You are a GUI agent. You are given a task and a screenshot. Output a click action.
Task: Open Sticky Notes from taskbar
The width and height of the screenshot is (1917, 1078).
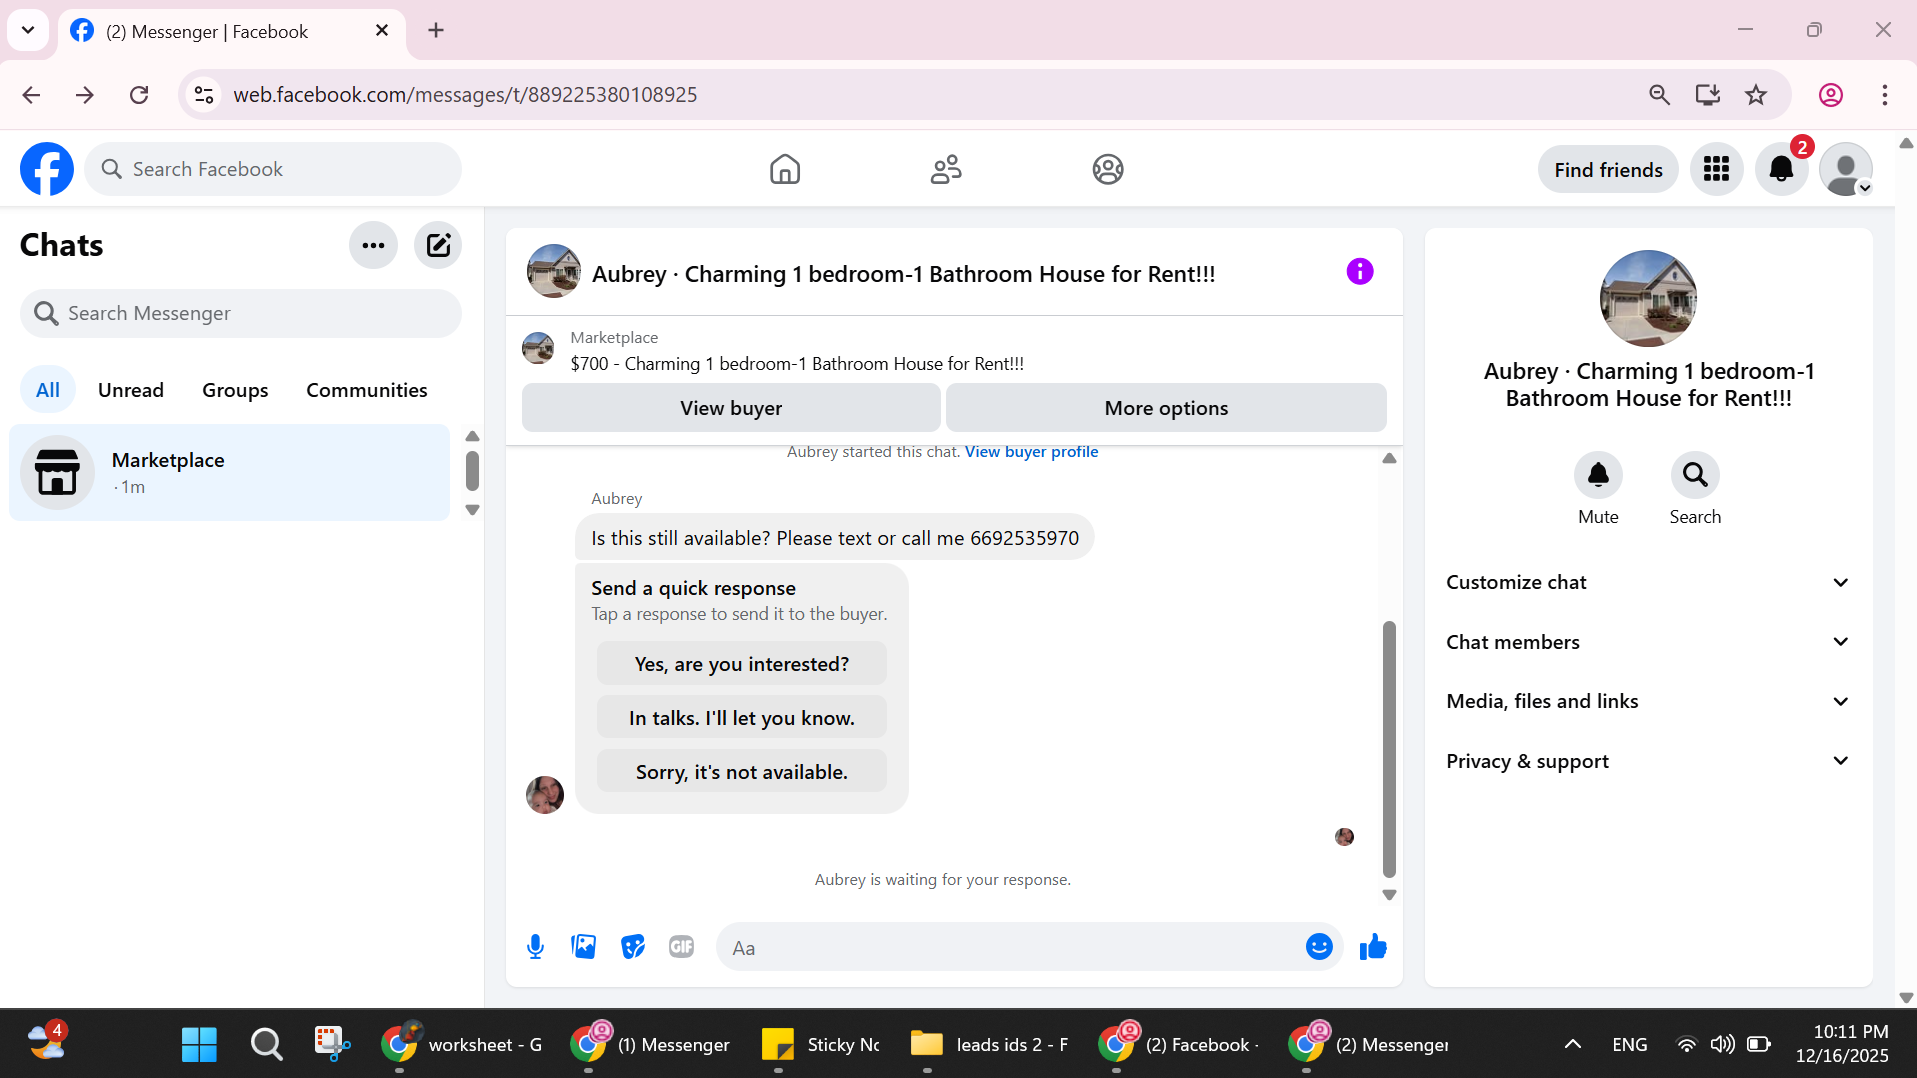(822, 1044)
